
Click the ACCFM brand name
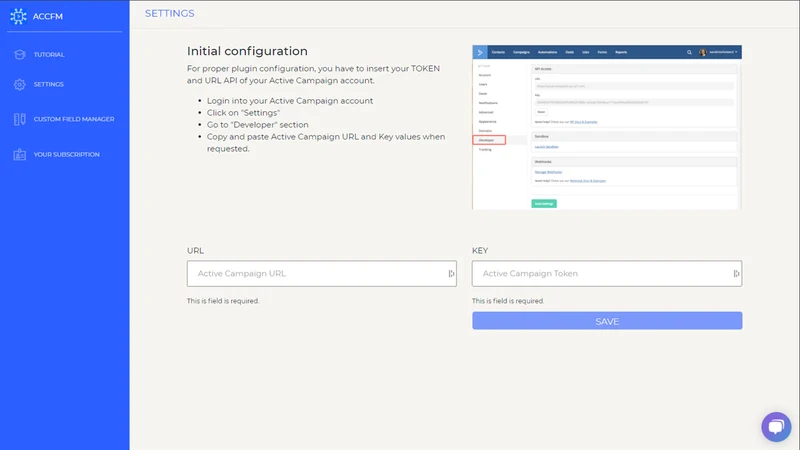click(48, 16)
